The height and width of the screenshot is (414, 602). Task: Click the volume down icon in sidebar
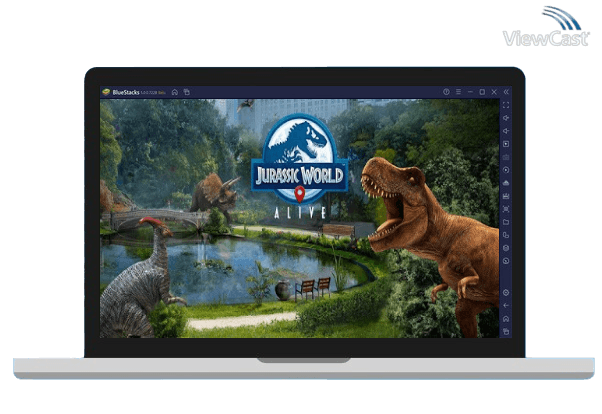[506, 131]
